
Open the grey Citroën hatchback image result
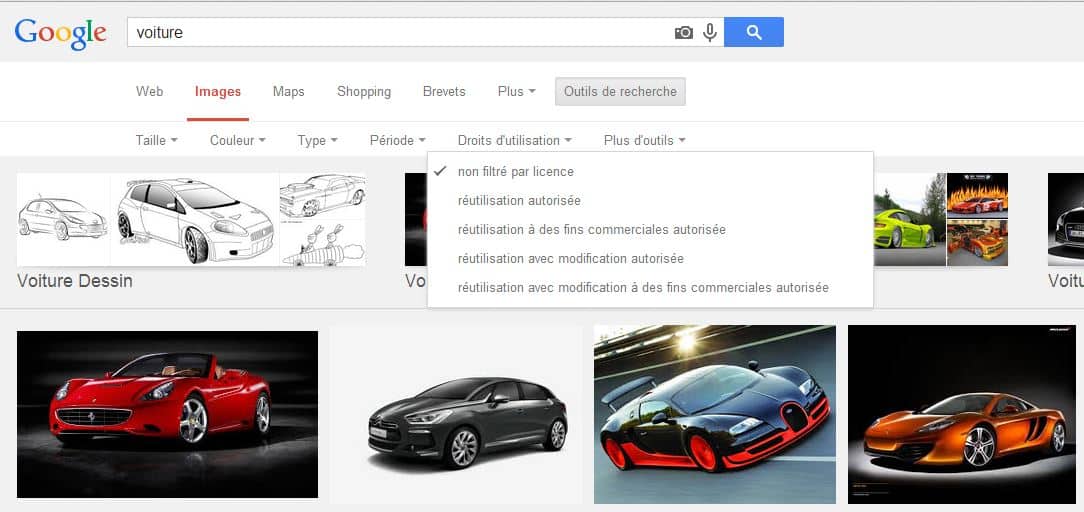[x=456, y=415]
